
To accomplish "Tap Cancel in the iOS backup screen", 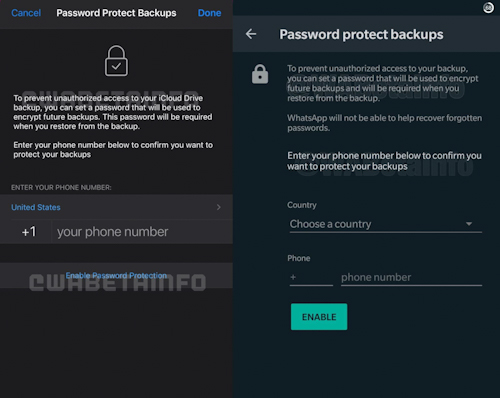I will coord(26,13).
